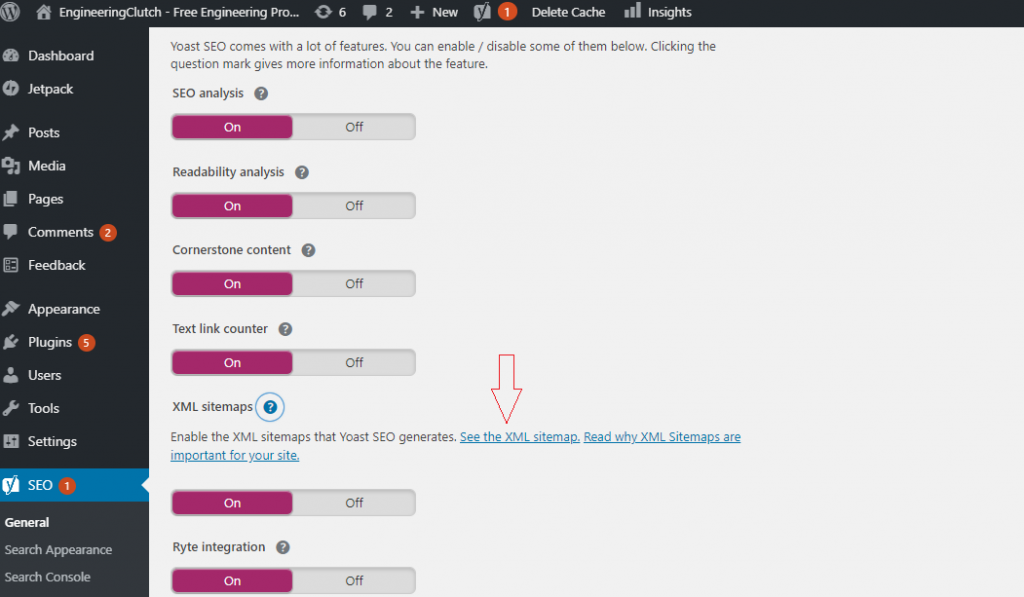Click the Plugins plug icon
This screenshot has height=597, width=1024.
(x=10, y=342)
